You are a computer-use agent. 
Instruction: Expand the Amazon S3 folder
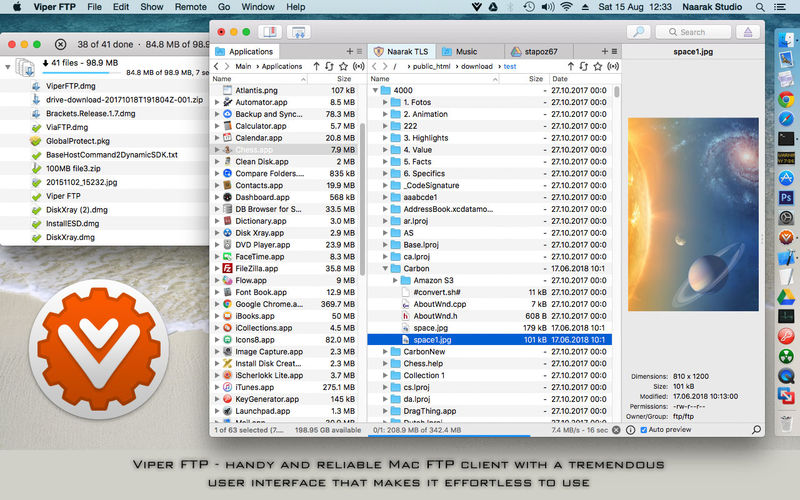pyautogui.click(x=397, y=280)
